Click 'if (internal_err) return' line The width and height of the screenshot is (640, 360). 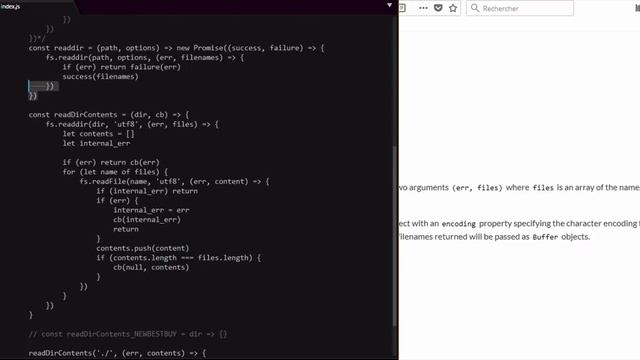[147, 191]
